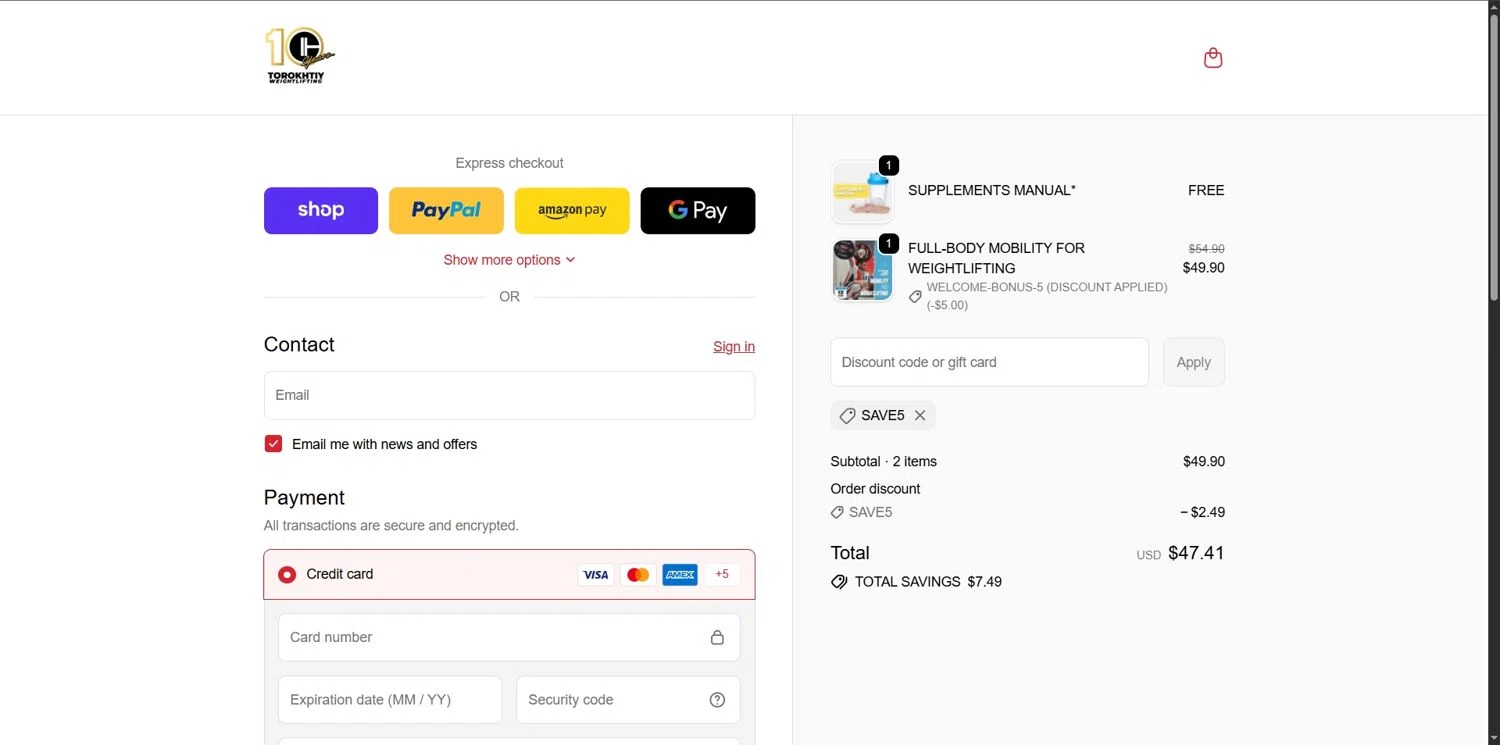
Task: Click the WELCOME-BONUS-5 tag icon
Action: (915, 297)
